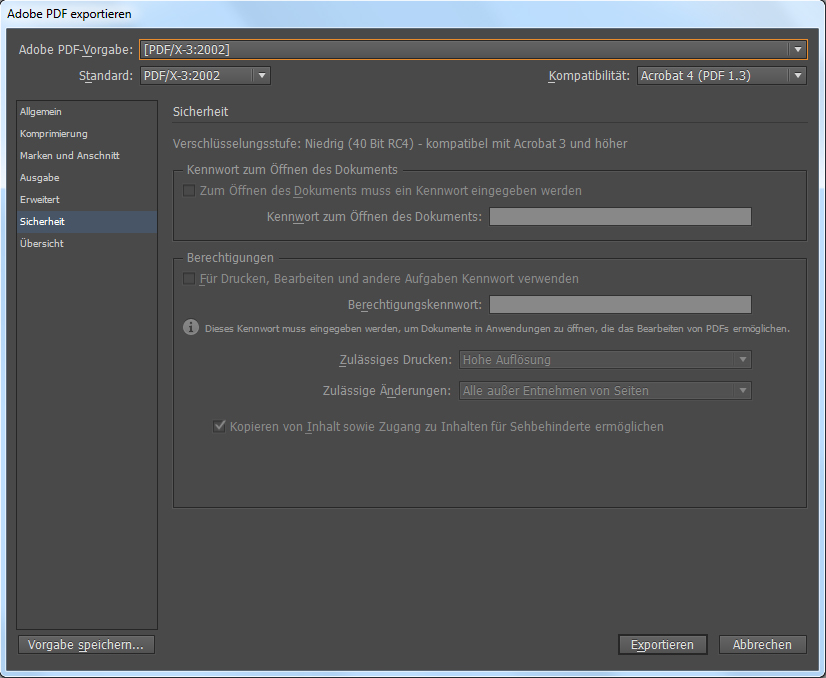
Task: Click Vorgabe speichern button
Action: click(x=86, y=645)
